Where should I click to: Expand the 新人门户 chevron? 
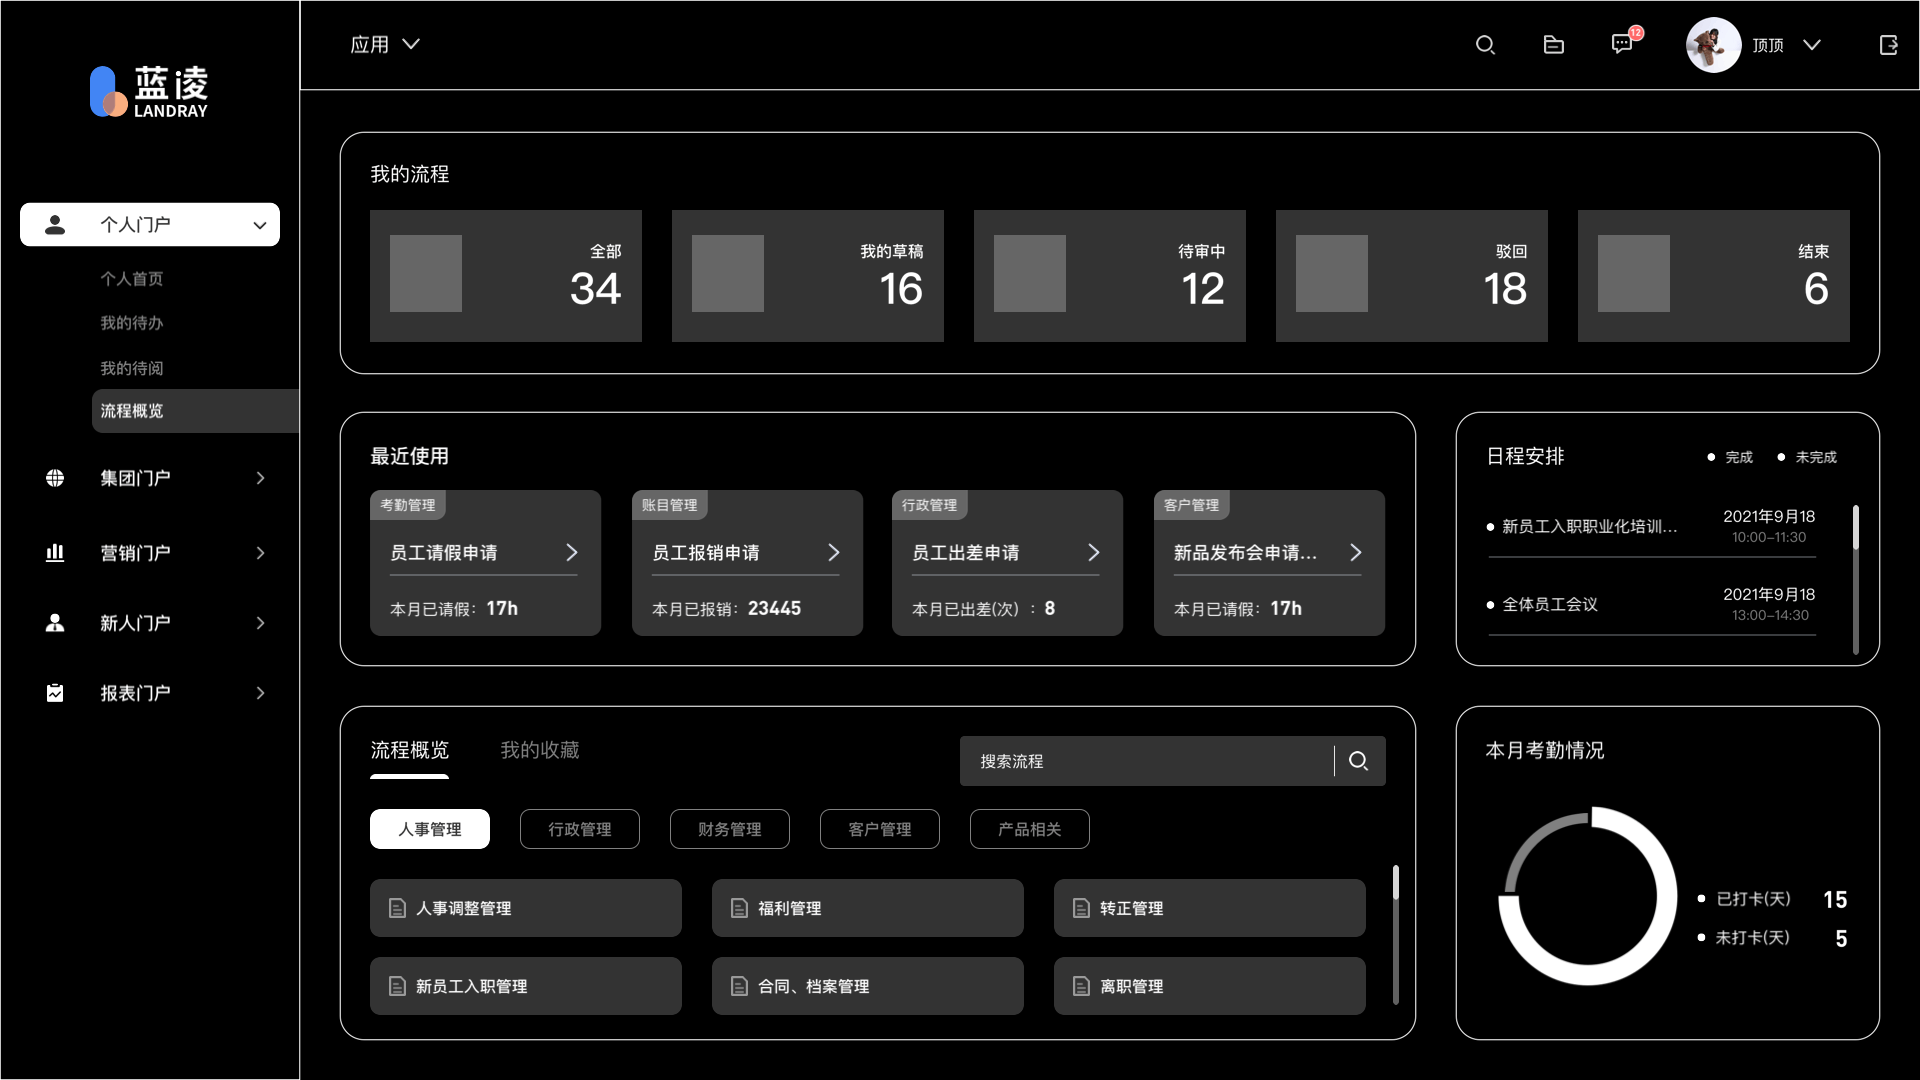(260, 623)
